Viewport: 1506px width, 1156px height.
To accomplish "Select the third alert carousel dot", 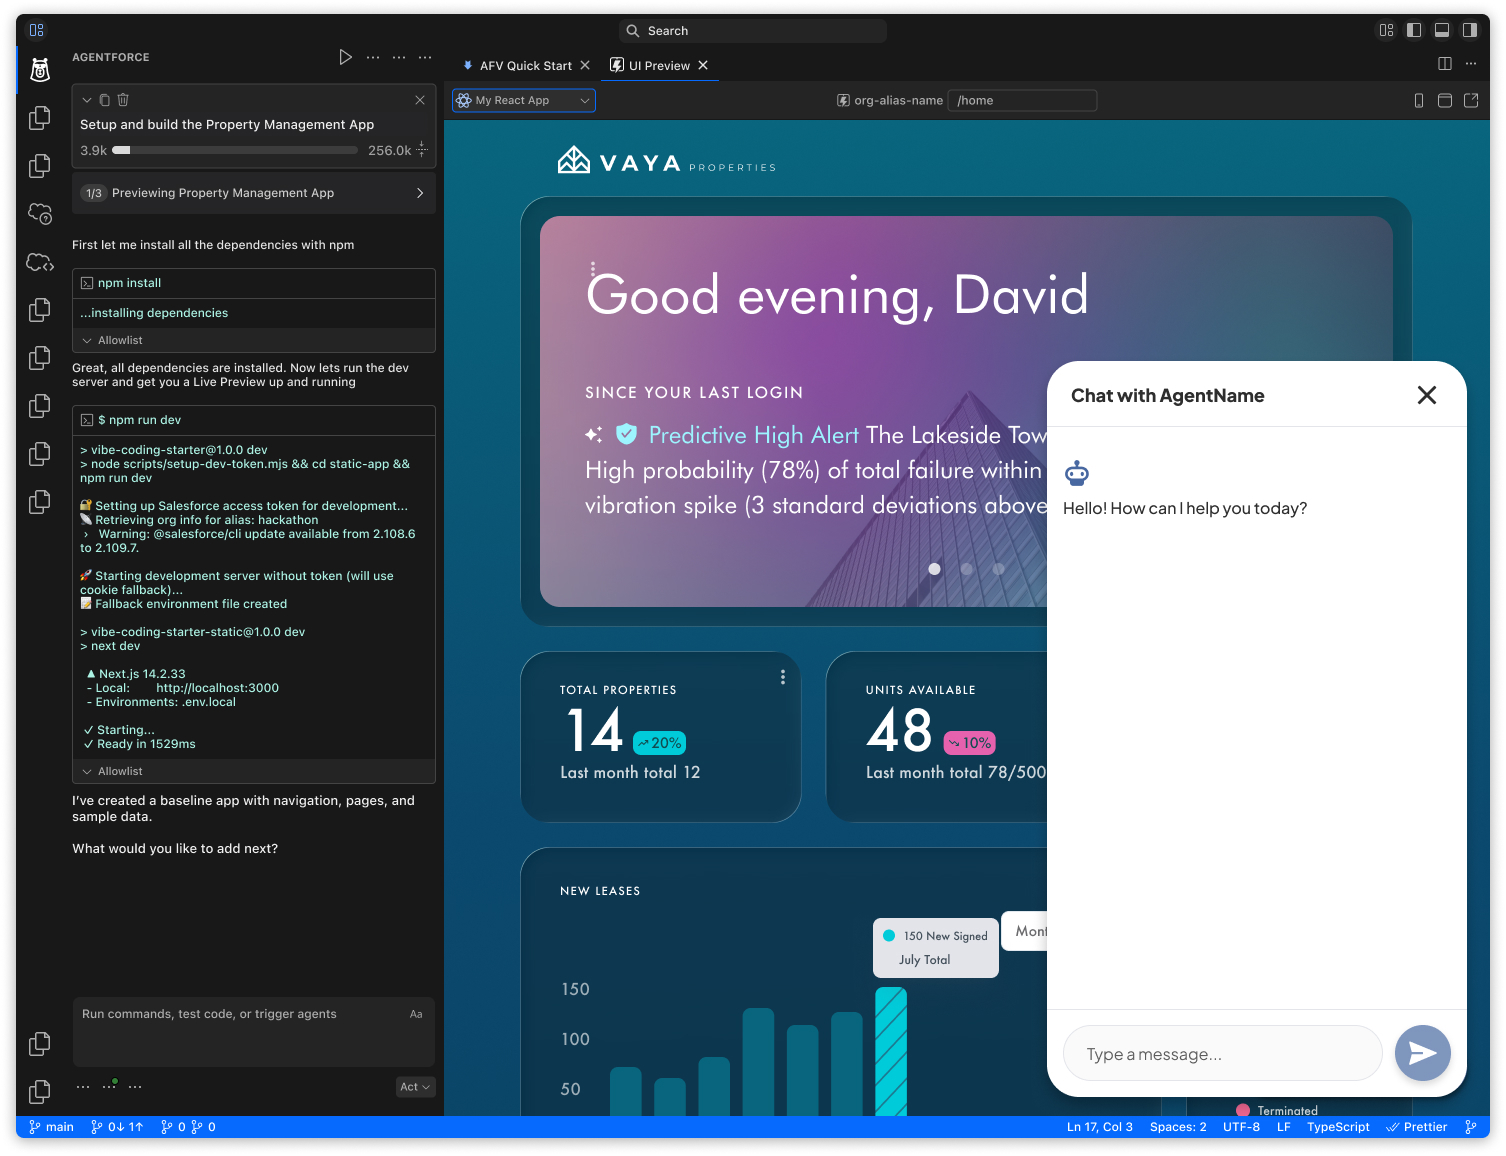I will click(x=998, y=569).
